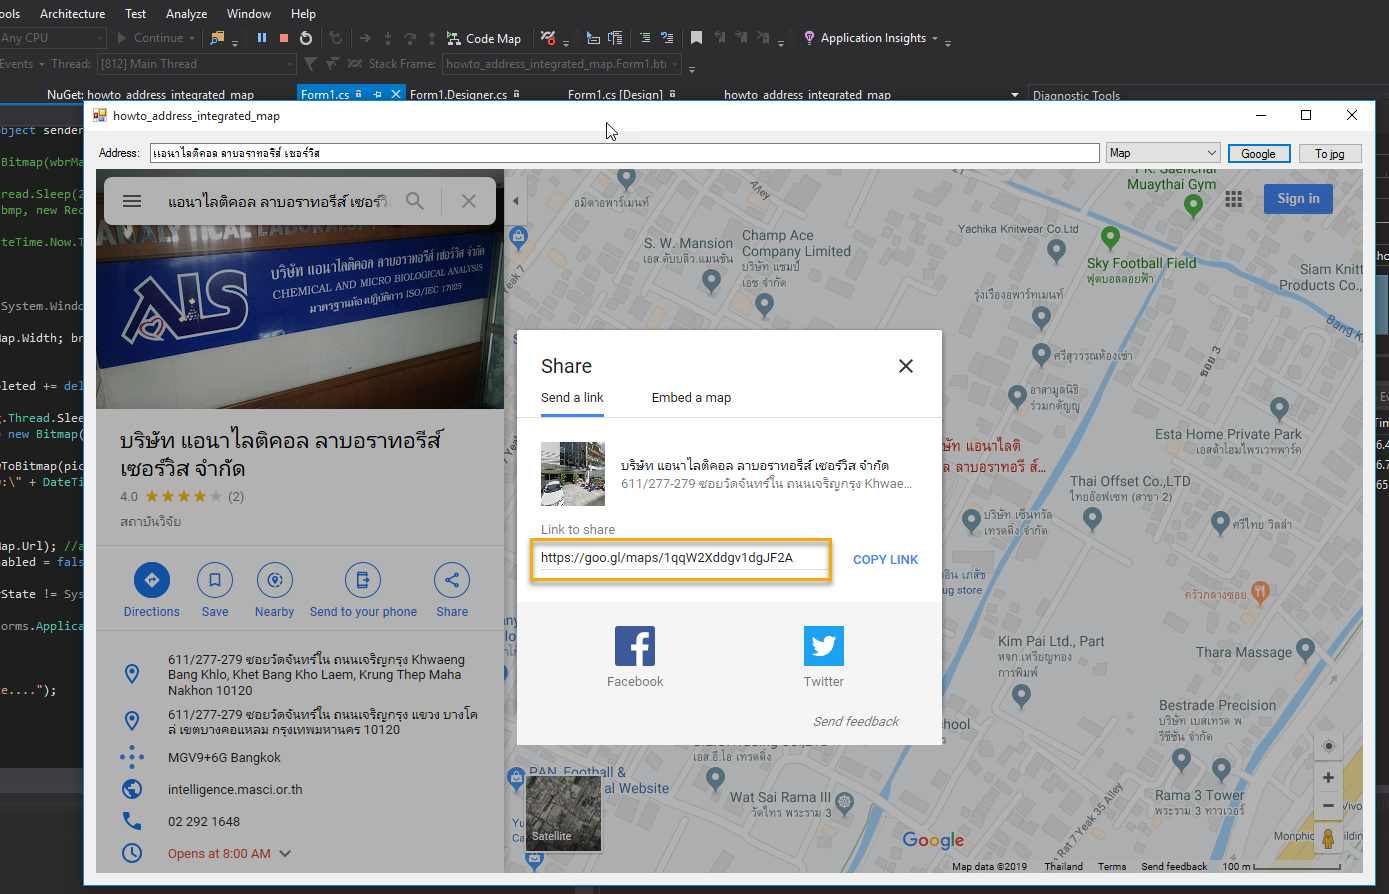Pause debugging in Visual Studio toolbar
Image resolution: width=1389 pixels, height=894 pixels.
[x=262, y=38]
